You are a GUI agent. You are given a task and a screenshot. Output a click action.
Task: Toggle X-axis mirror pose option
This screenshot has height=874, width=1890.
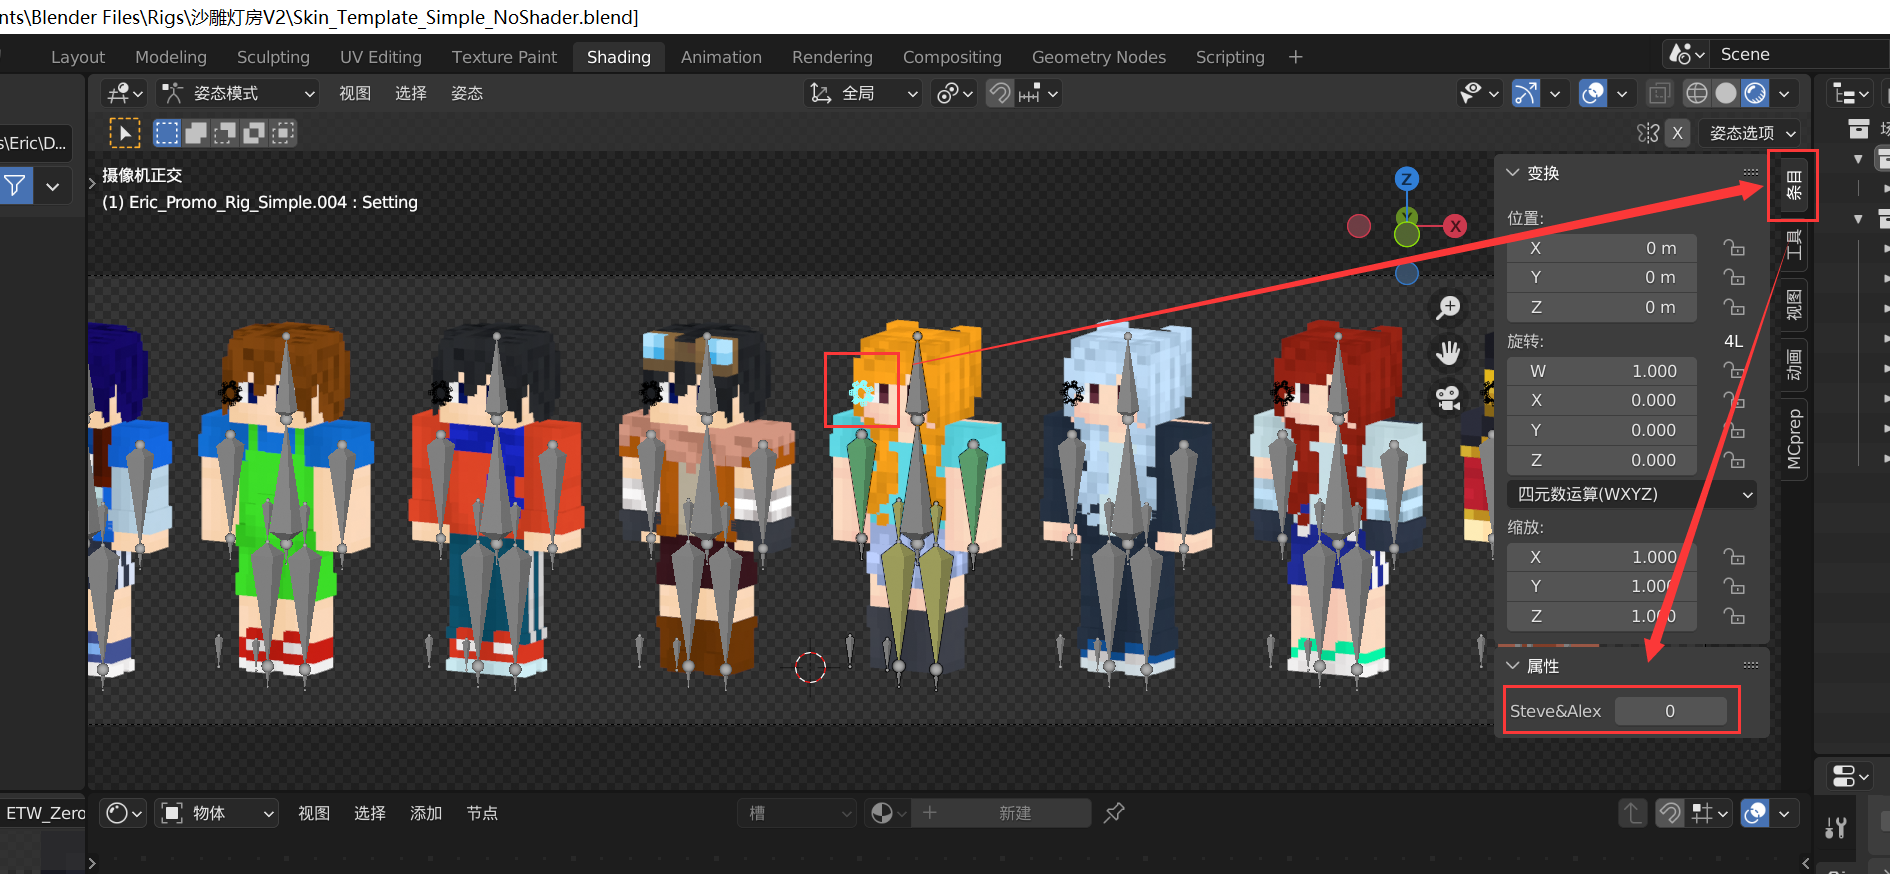[1678, 133]
